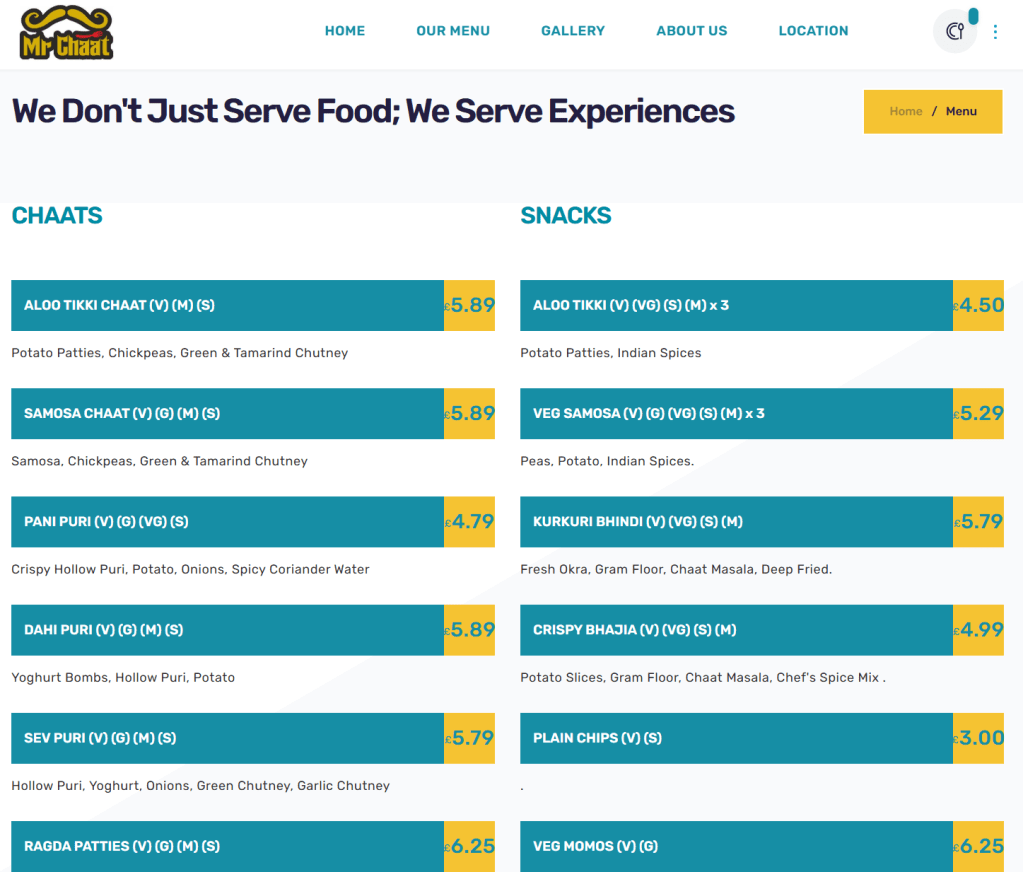Choose the Crispy Bhajia snack item
The width and height of the screenshot is (1023, 872).
[x=634, y=630]
